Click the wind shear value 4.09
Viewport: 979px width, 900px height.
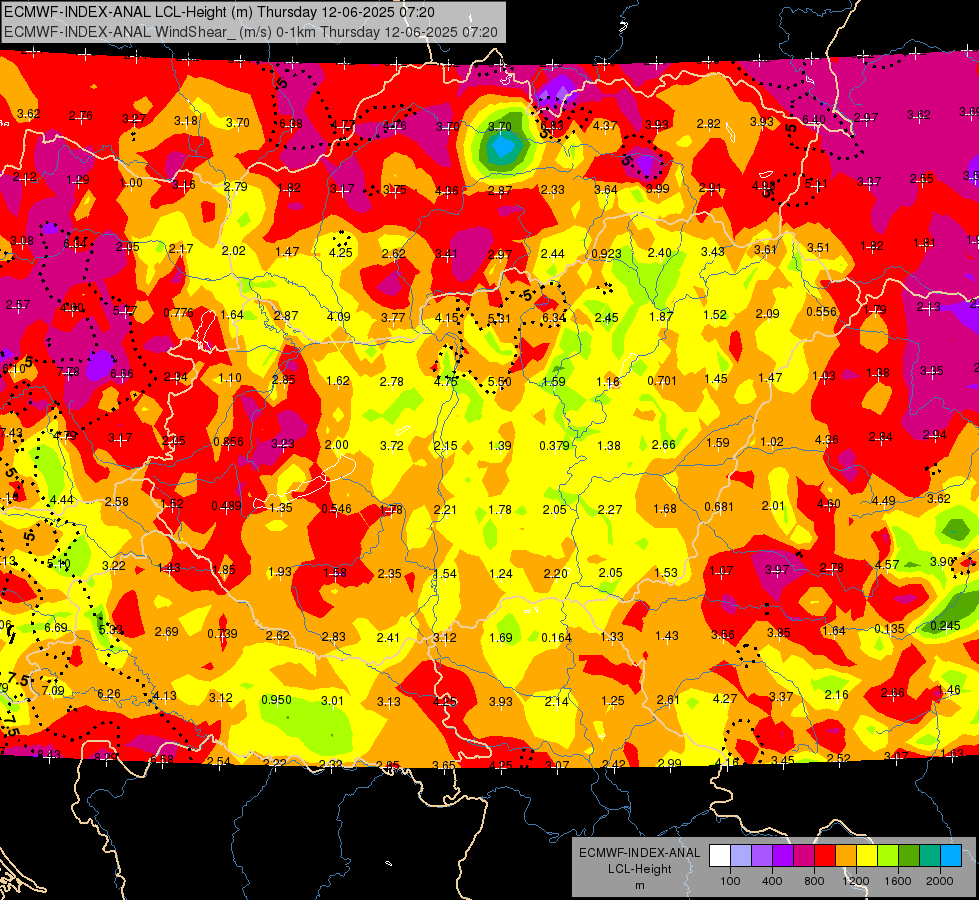[x=338, y=317]
